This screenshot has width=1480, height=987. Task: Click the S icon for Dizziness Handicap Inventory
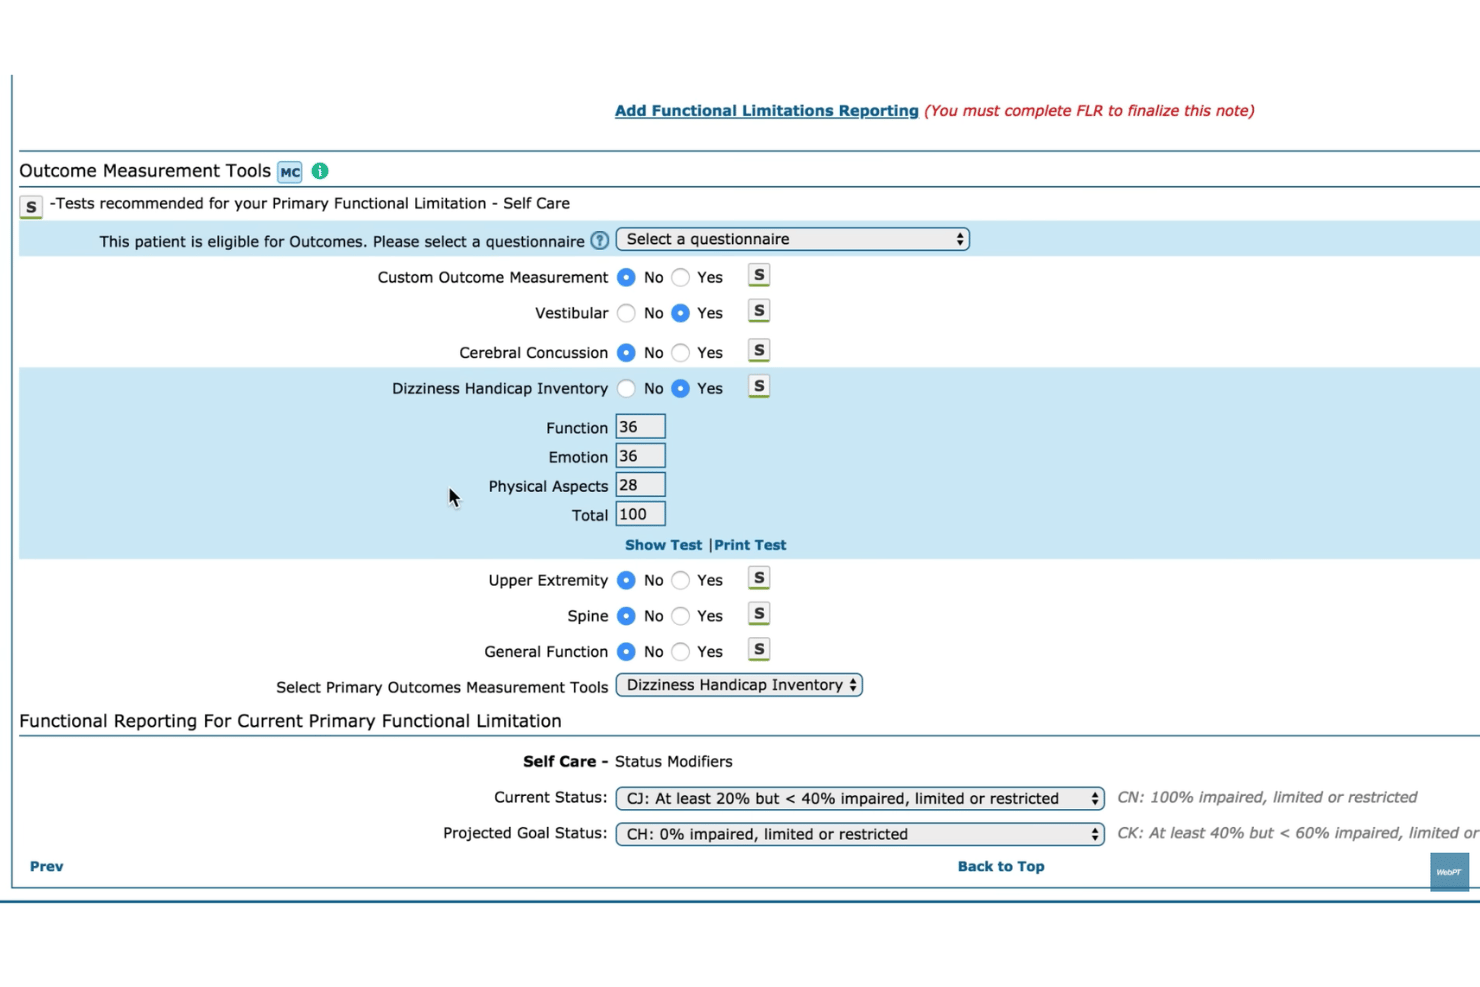click(x=759, y=387)
